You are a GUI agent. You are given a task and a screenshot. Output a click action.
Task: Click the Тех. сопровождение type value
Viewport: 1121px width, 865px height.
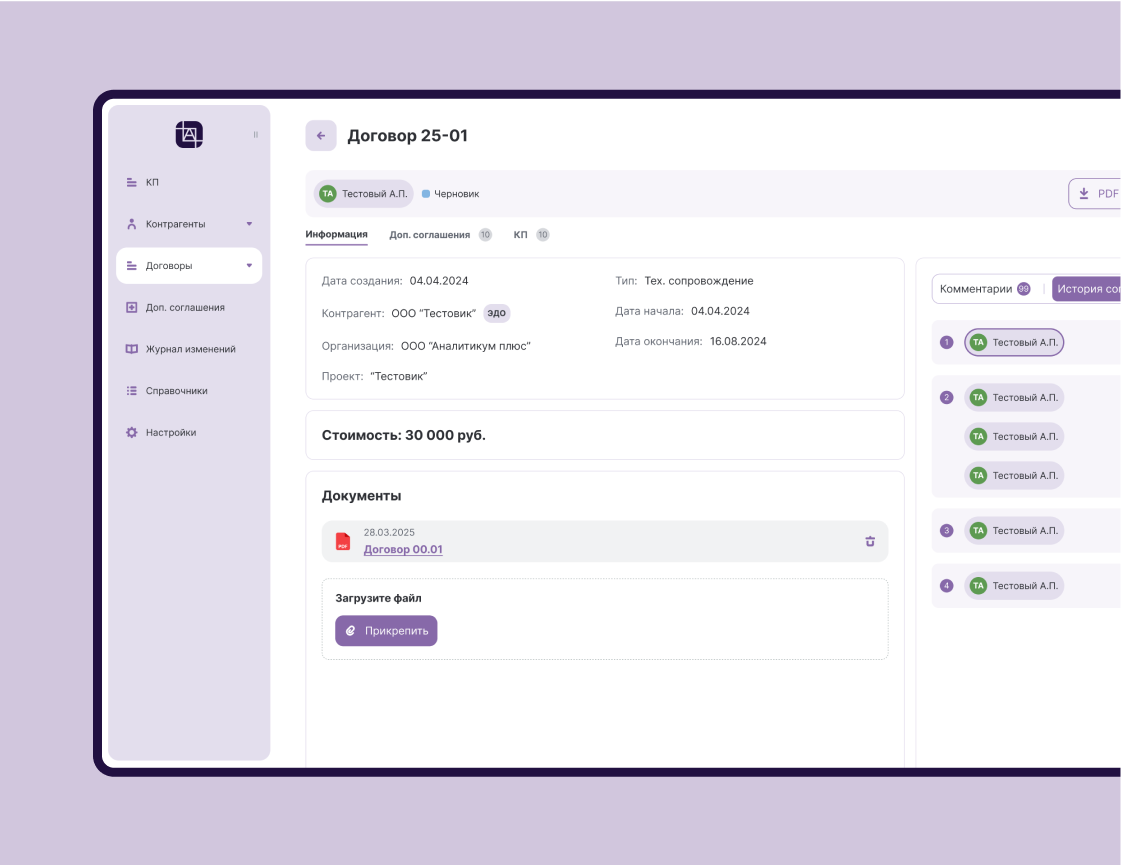point(698,281)
